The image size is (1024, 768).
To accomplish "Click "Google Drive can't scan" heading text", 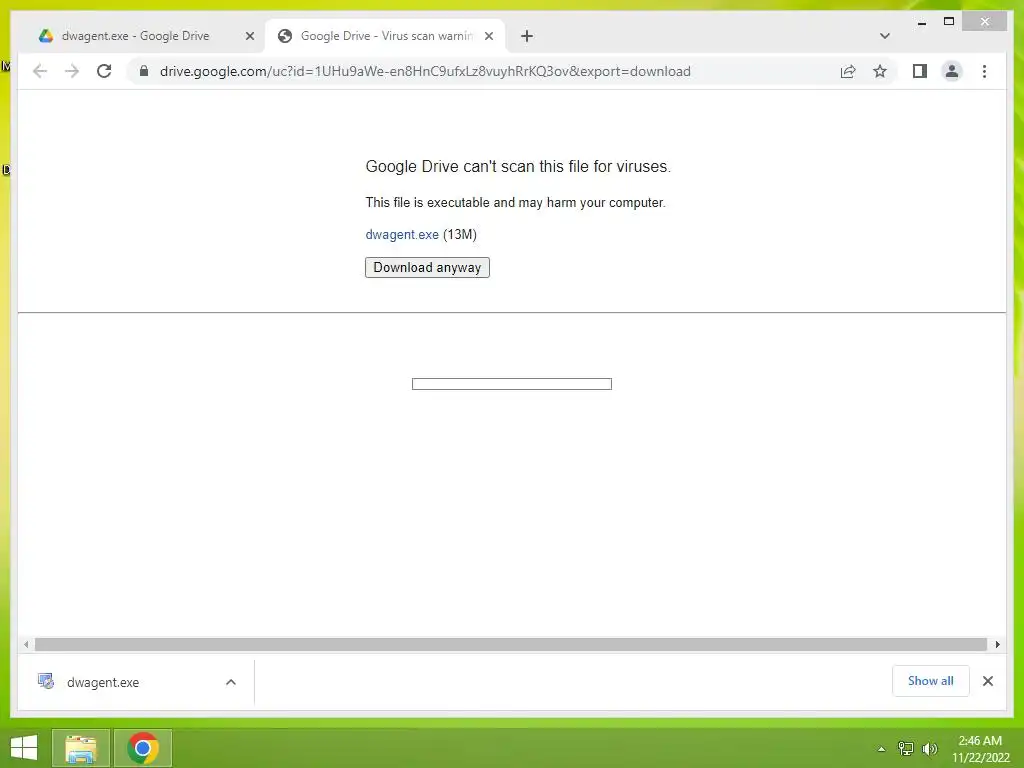I will click(x=518, y=167).
